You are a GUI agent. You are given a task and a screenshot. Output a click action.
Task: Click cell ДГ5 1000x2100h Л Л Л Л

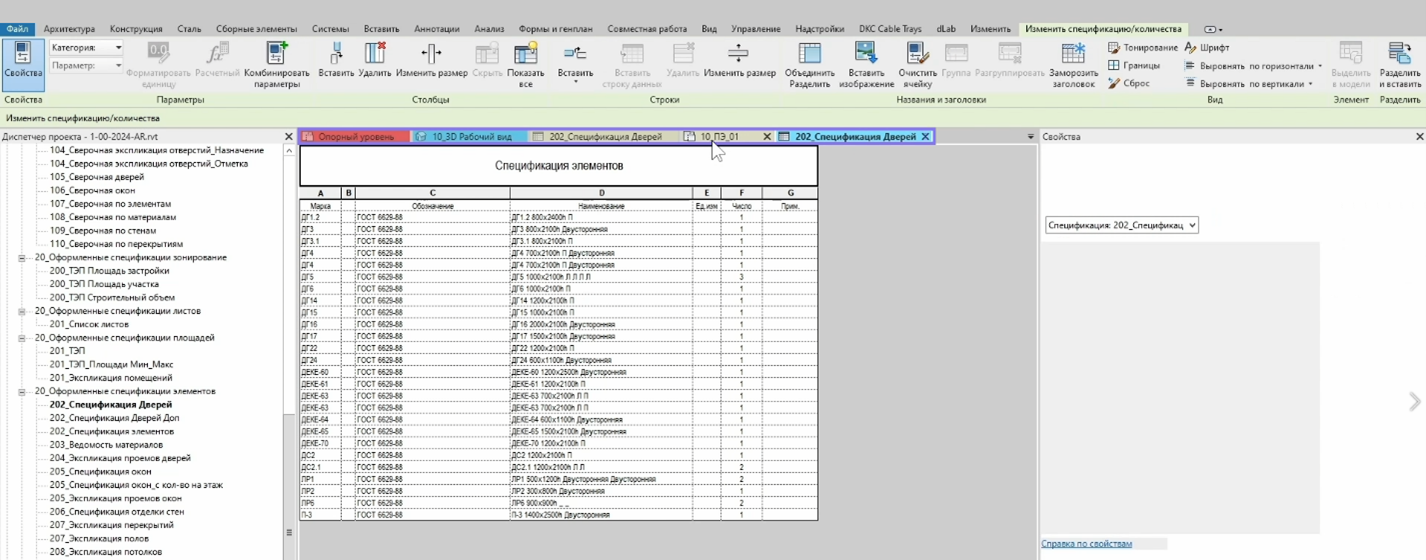click(601, 277)
